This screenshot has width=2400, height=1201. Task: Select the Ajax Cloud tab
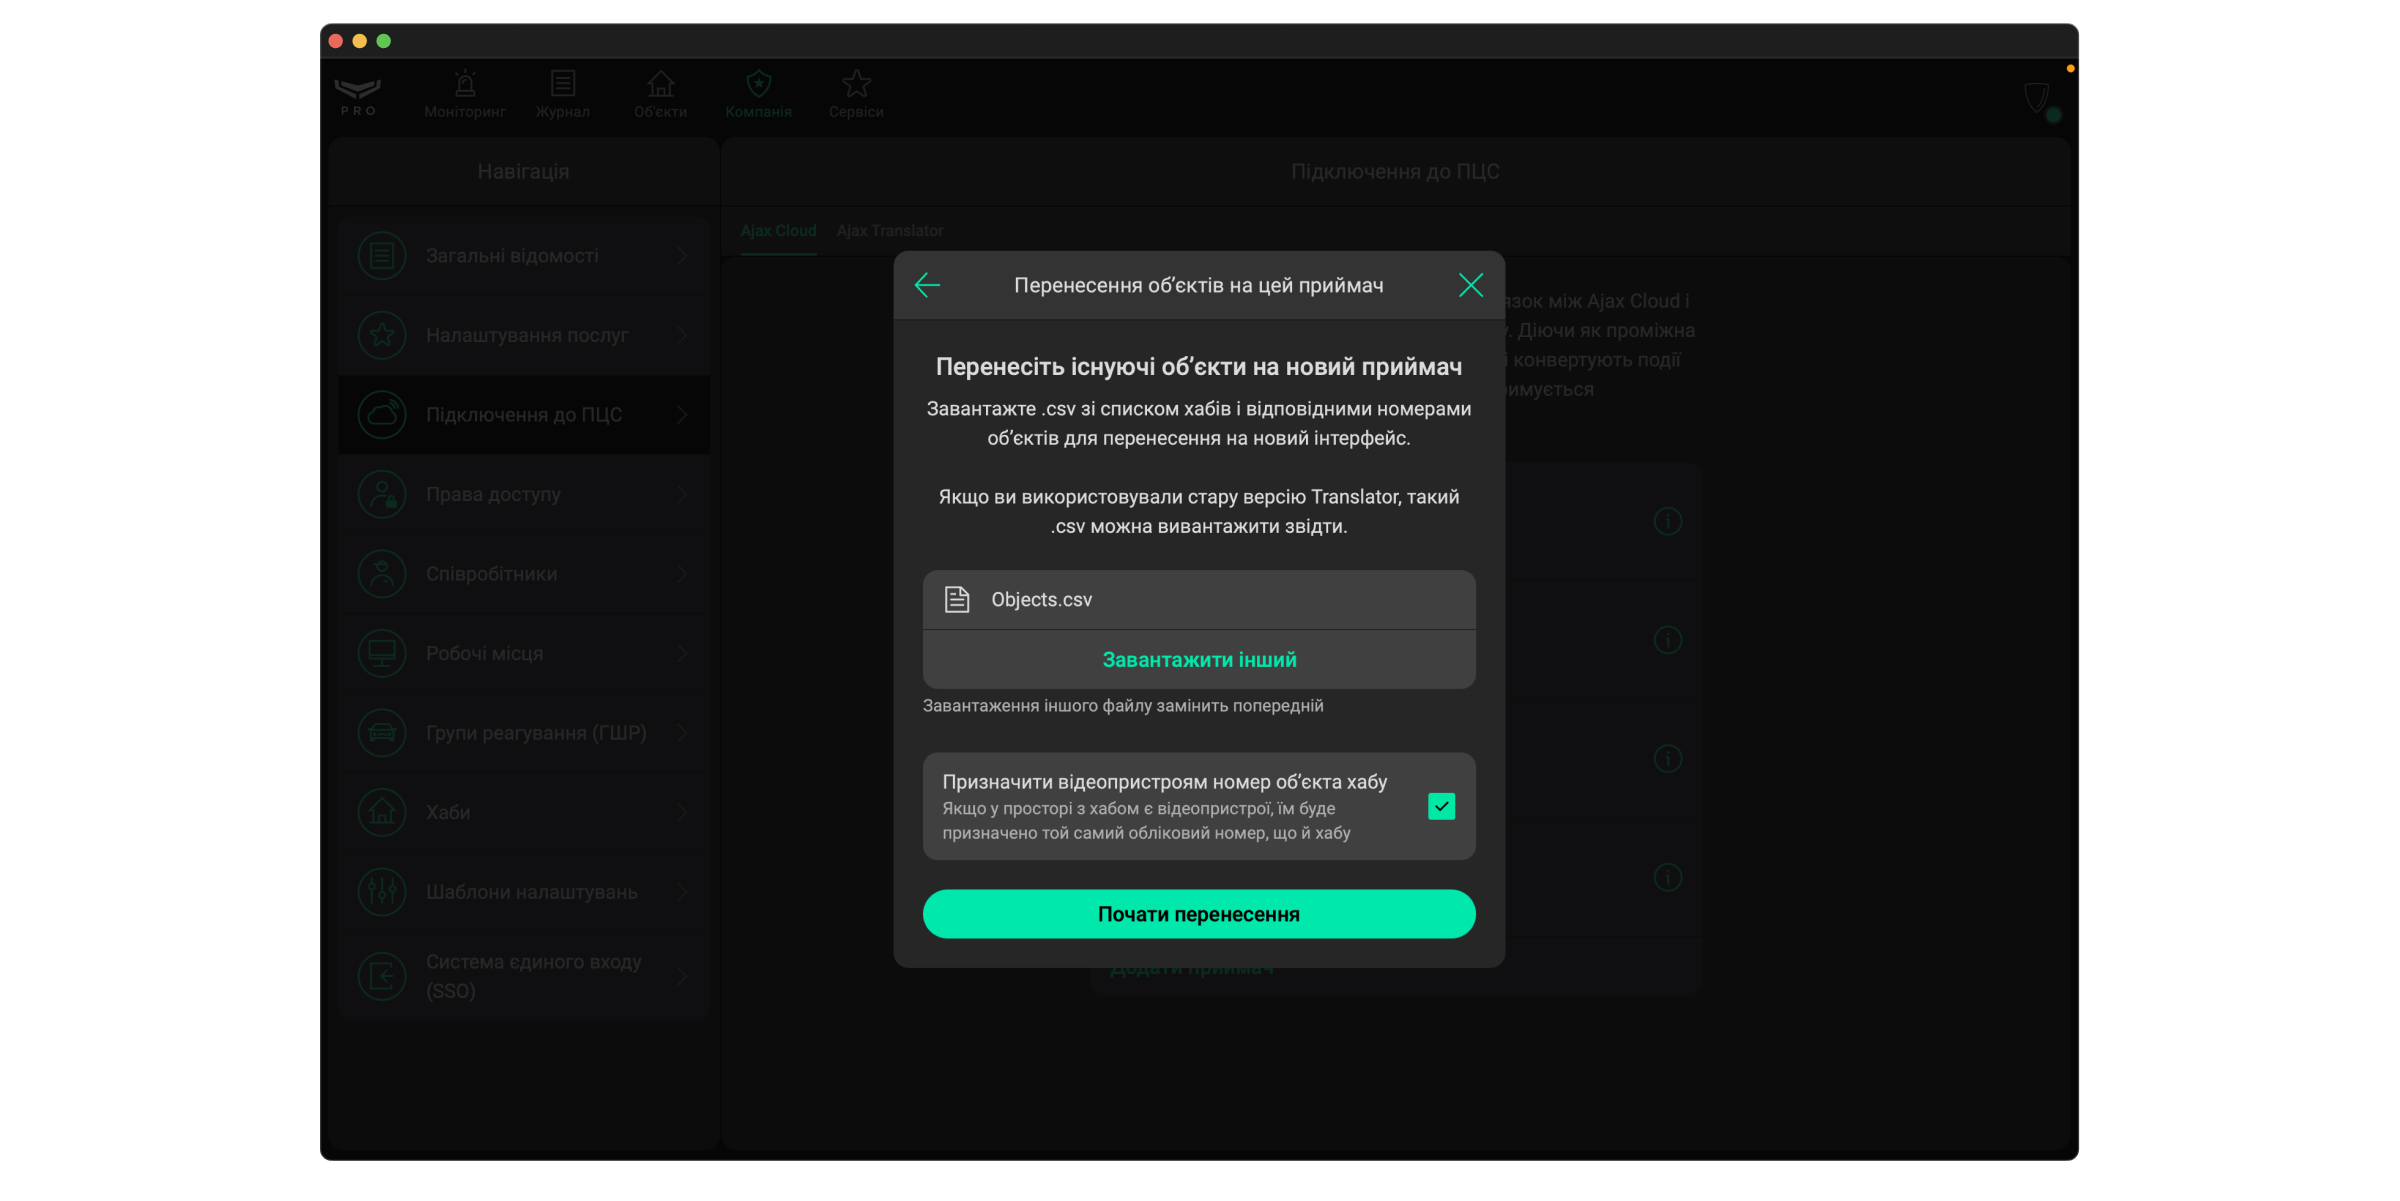click(778, 231)
